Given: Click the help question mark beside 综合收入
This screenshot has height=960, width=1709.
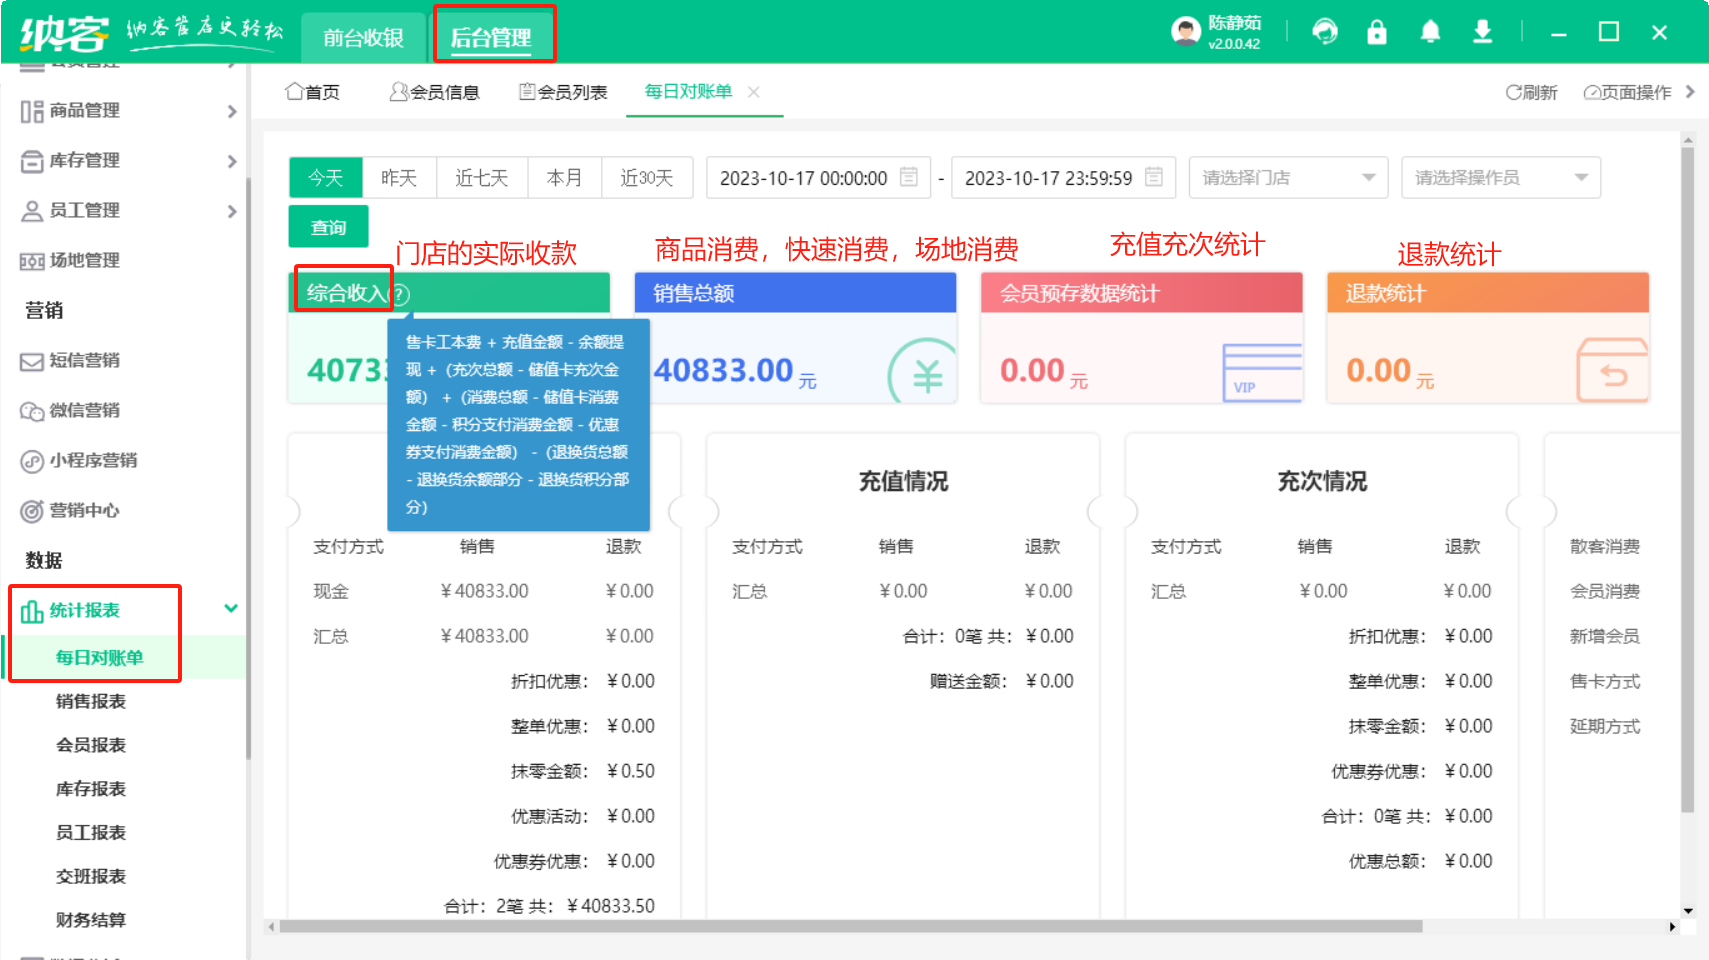Looking at the screenshot, I should point(400,295).
